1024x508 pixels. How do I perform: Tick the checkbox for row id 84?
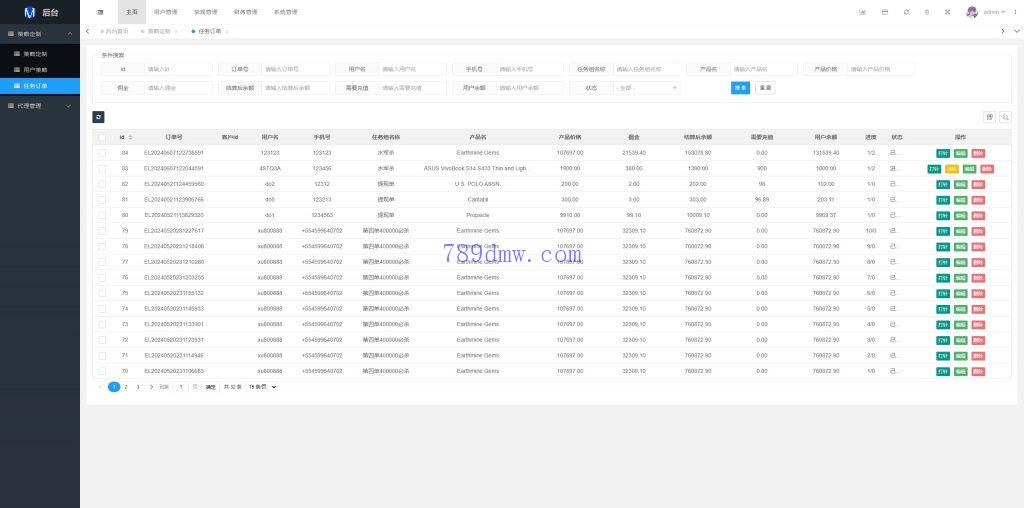click(x=102, y=153)
